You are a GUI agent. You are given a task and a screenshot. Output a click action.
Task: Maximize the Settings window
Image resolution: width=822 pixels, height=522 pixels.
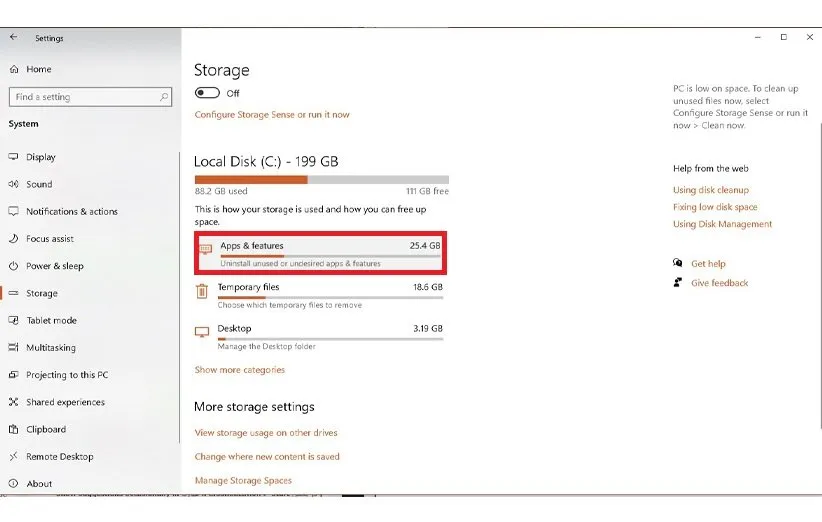pyautogui.click(x=784, y=37)
